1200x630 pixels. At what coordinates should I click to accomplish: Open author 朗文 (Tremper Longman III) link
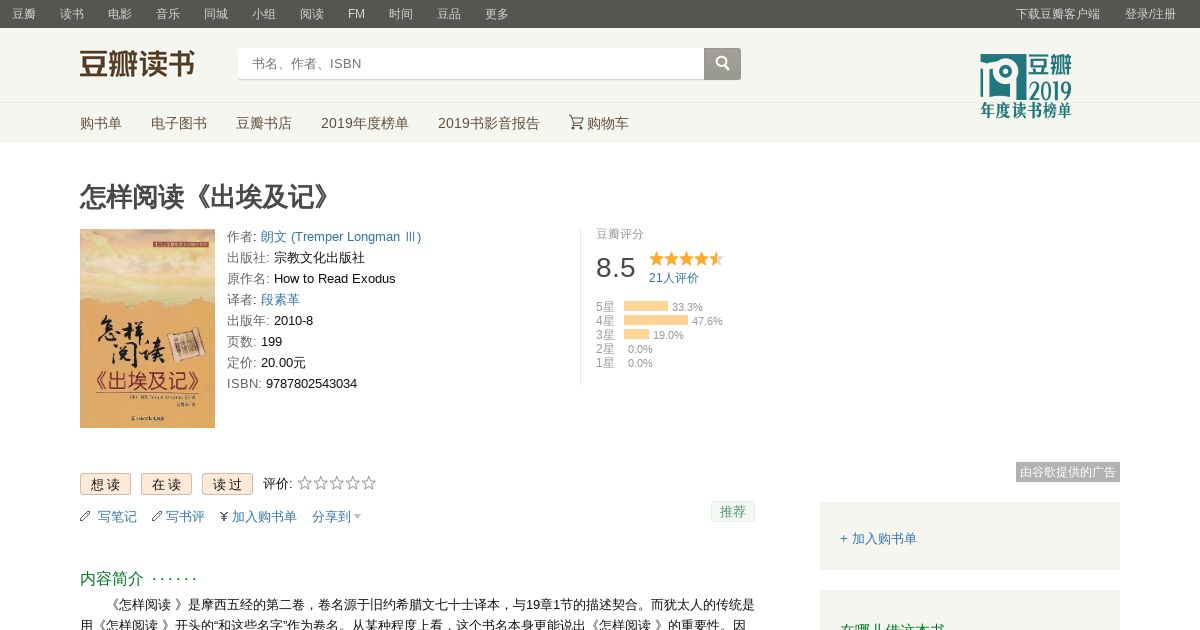click(341, 237)
